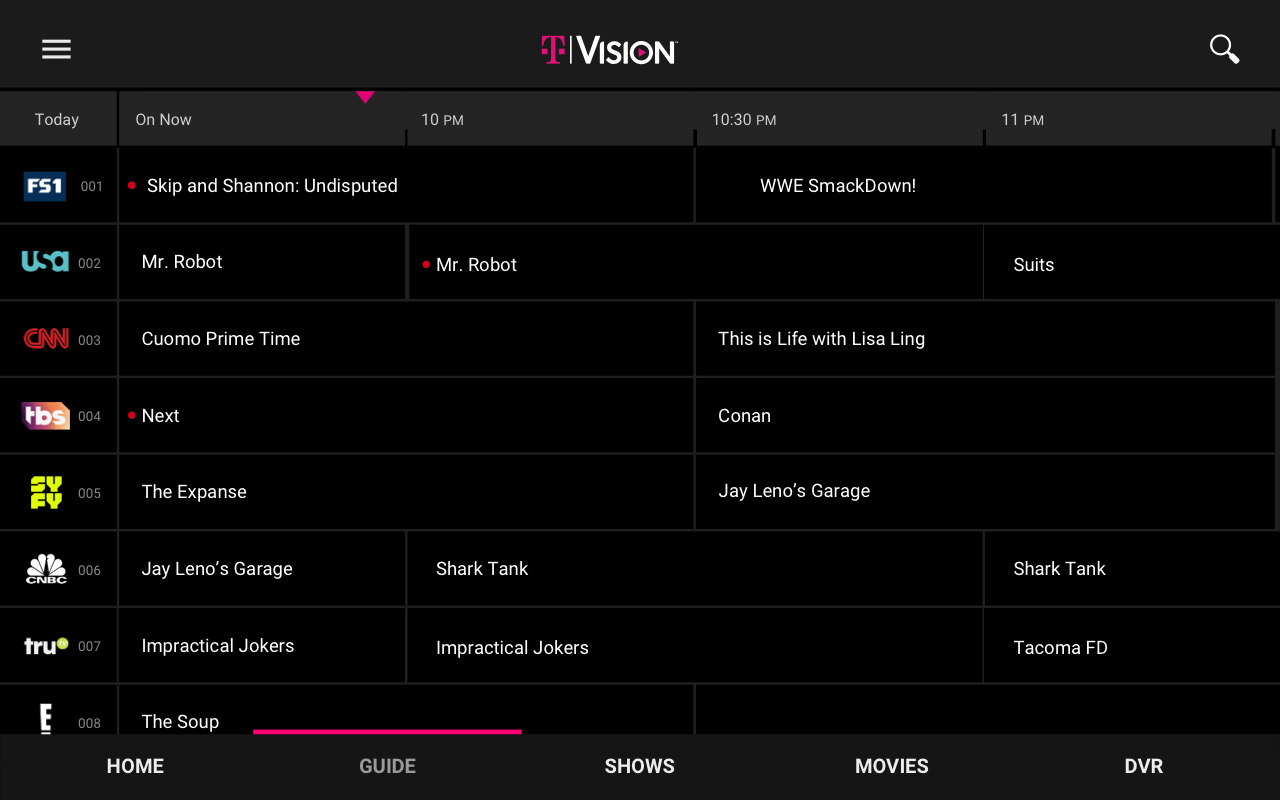Select the E! channel logo
Screen dimensions: 1280x800
coord(46,719)
